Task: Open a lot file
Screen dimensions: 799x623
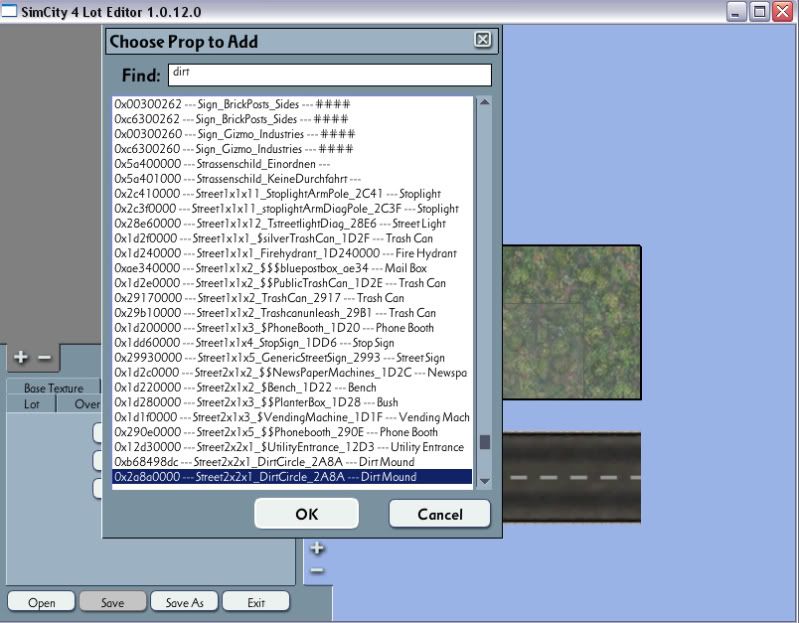Action: tap(41, 602)
